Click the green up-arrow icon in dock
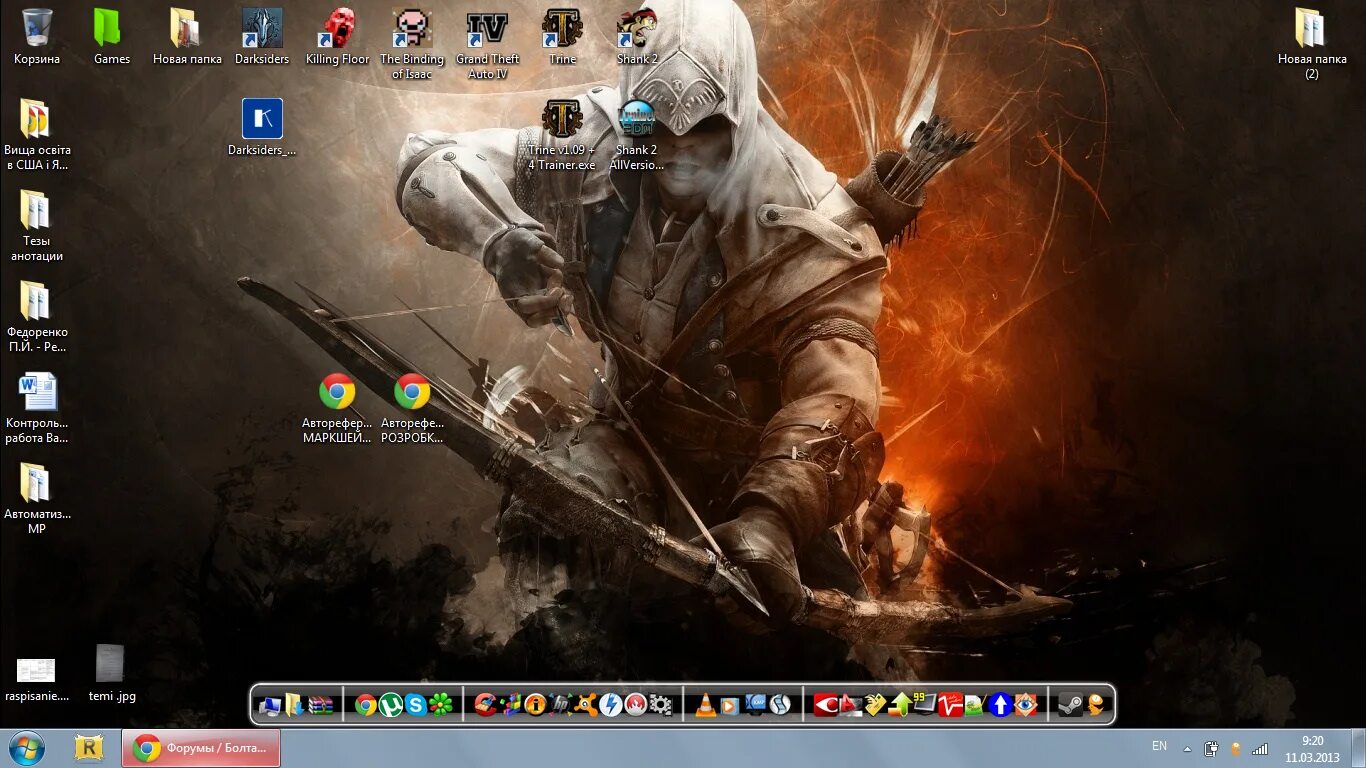Image resolution: width=1366 pixels, height=768 pixels. pos(900,705)
